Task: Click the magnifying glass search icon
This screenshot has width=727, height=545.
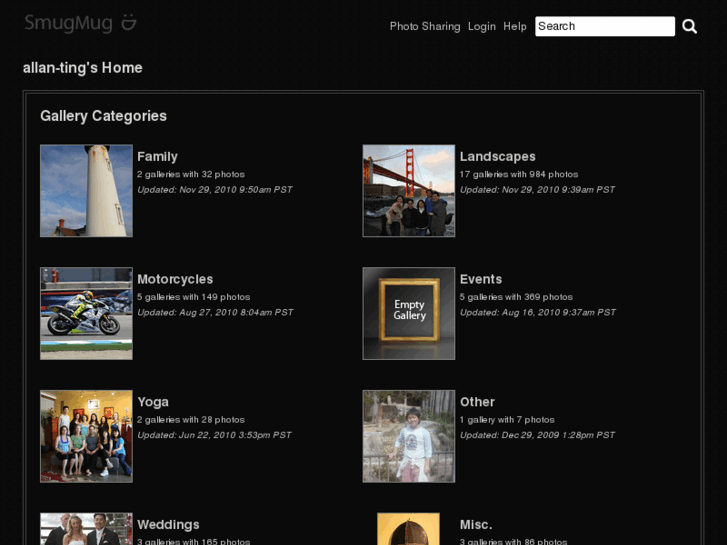Action: (689, 26)
